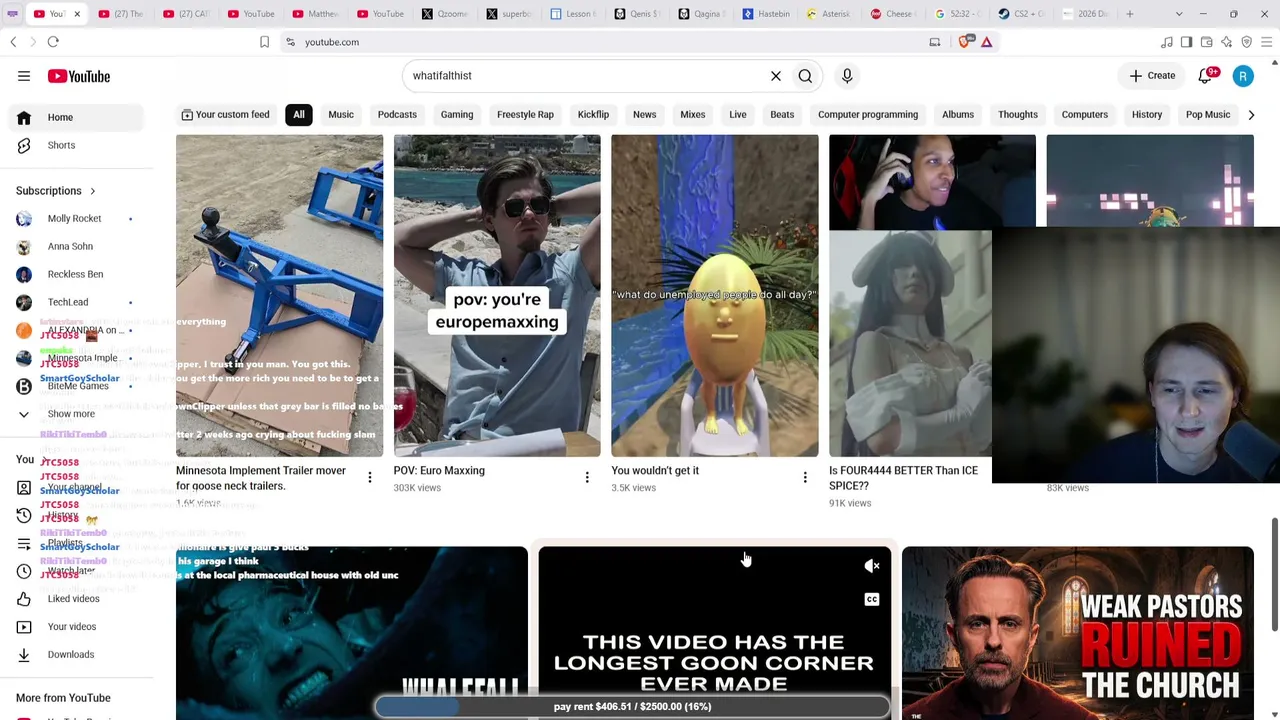
Task: Clear the search query text
Action: click(x=775, y=76)
